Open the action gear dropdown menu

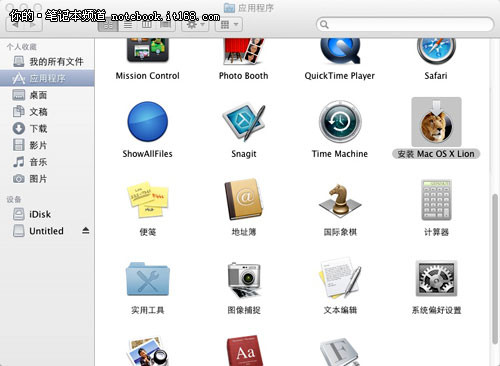tap(195, 25)
